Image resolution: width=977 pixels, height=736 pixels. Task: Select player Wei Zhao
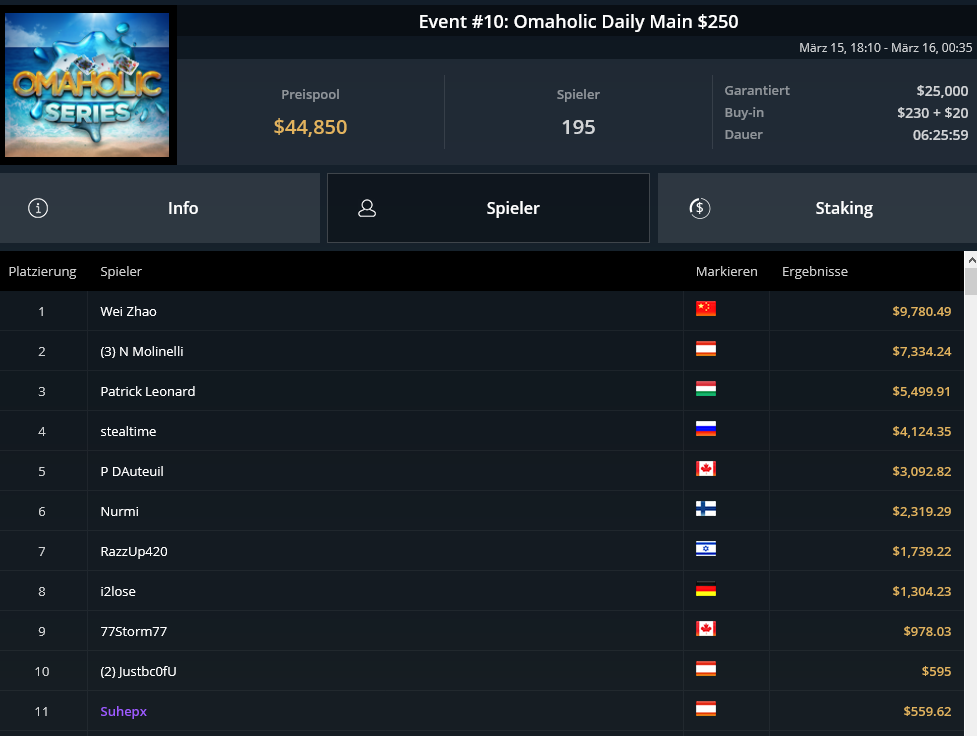[128, 311]
